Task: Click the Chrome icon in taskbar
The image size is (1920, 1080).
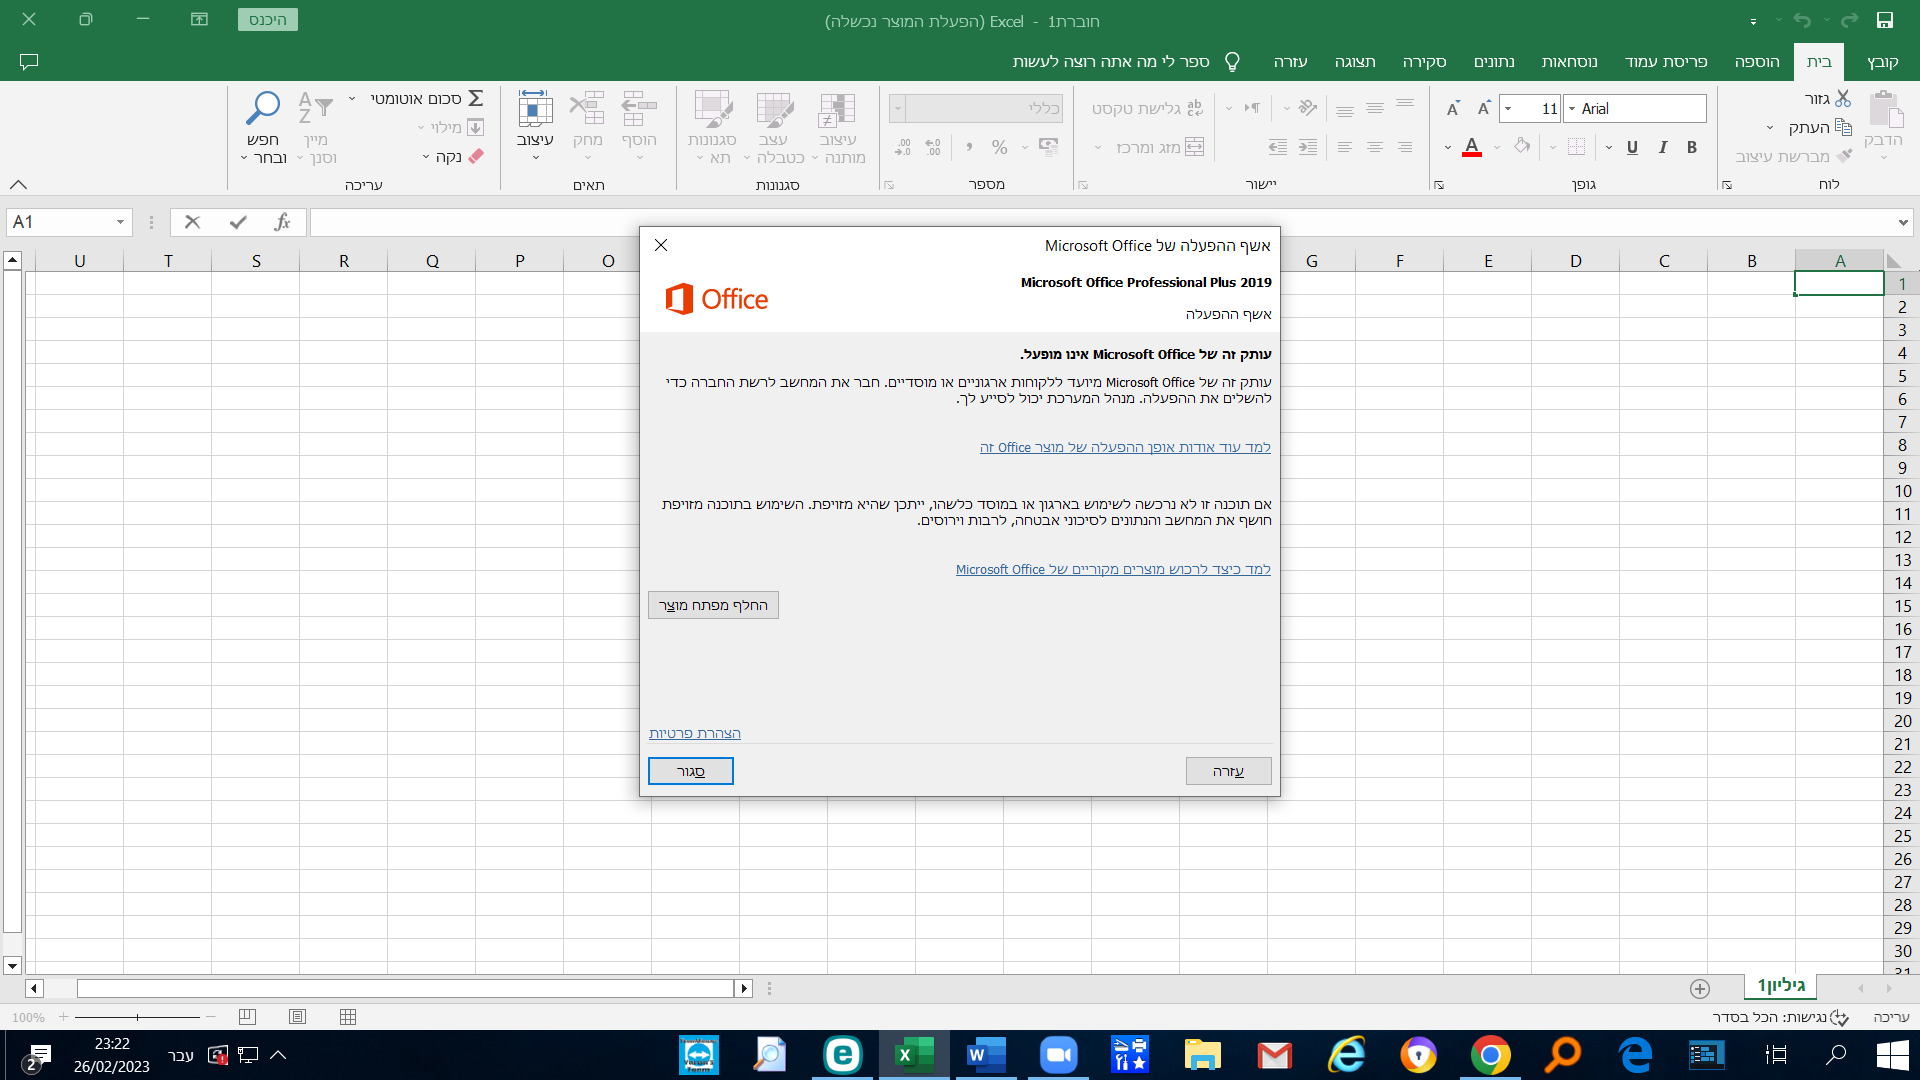Action: (x=1490, y=1055)
